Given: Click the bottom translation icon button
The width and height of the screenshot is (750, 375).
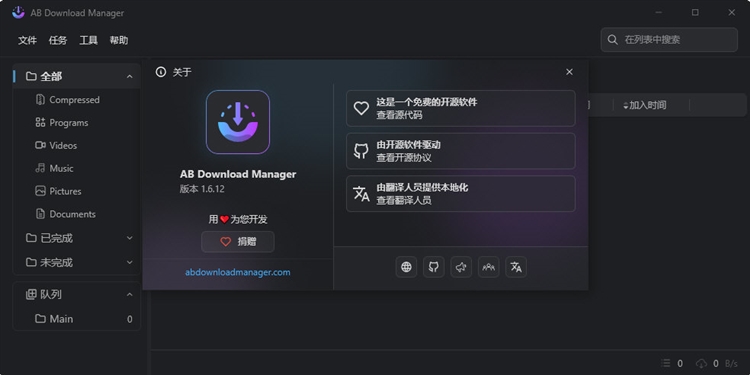Looking at the screenshot, I should point(516,267).
